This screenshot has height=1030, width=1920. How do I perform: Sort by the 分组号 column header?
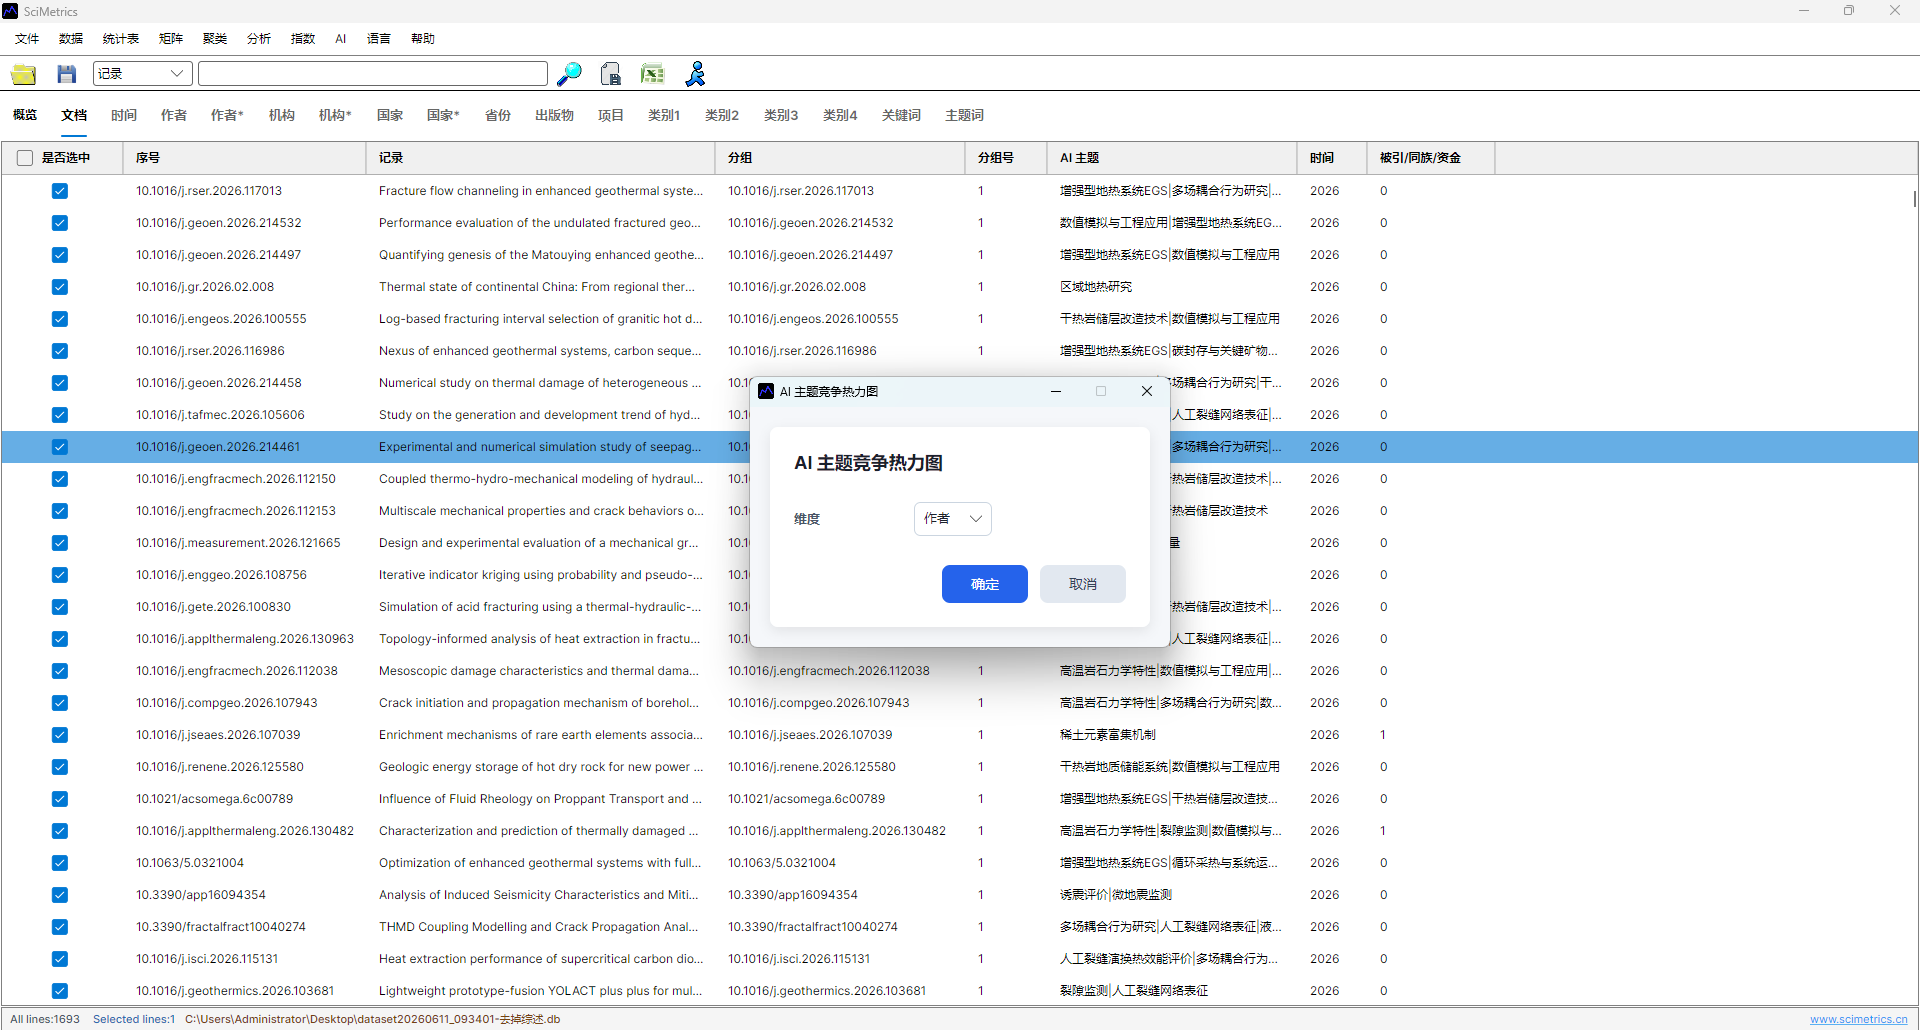[x=1006, y=158]
